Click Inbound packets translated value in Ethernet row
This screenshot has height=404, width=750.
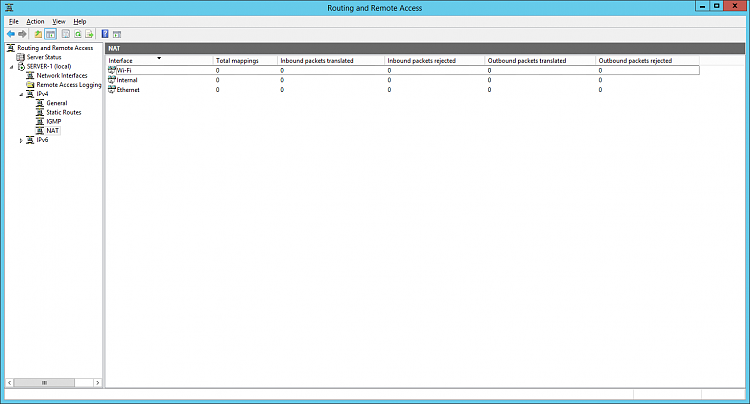tap(282, 89)
